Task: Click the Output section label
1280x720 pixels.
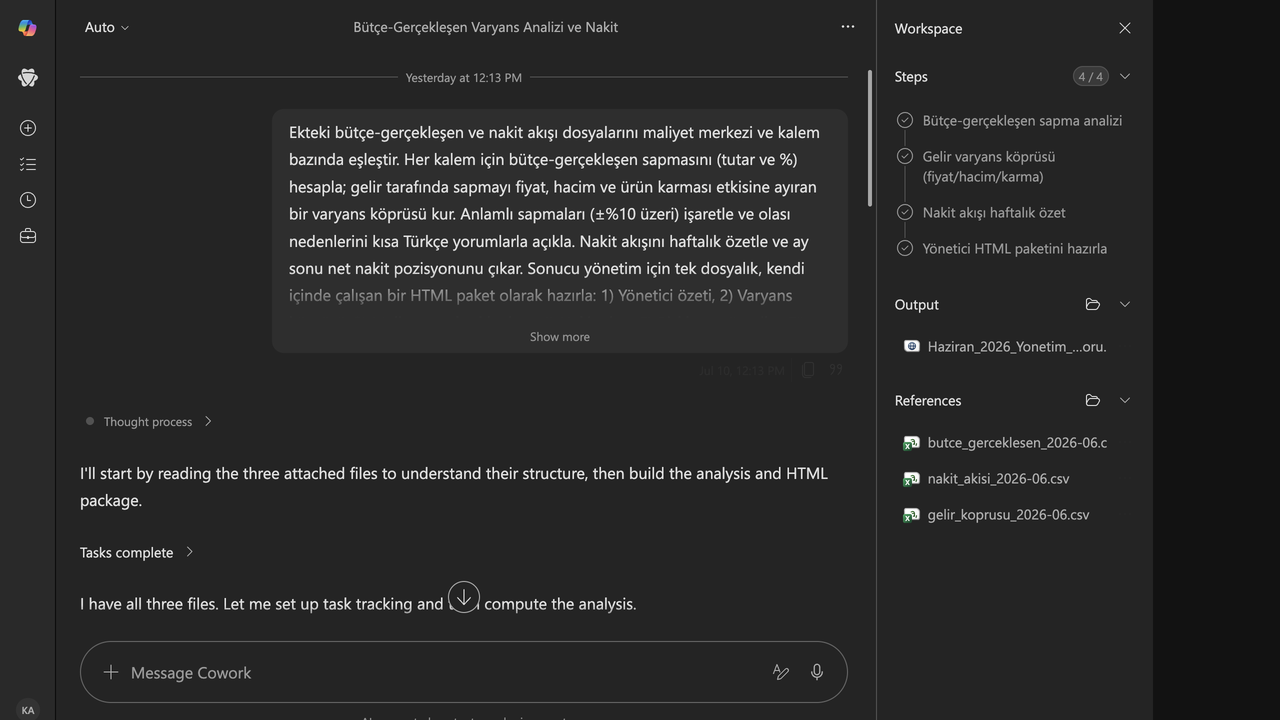Action: point(916,304)
